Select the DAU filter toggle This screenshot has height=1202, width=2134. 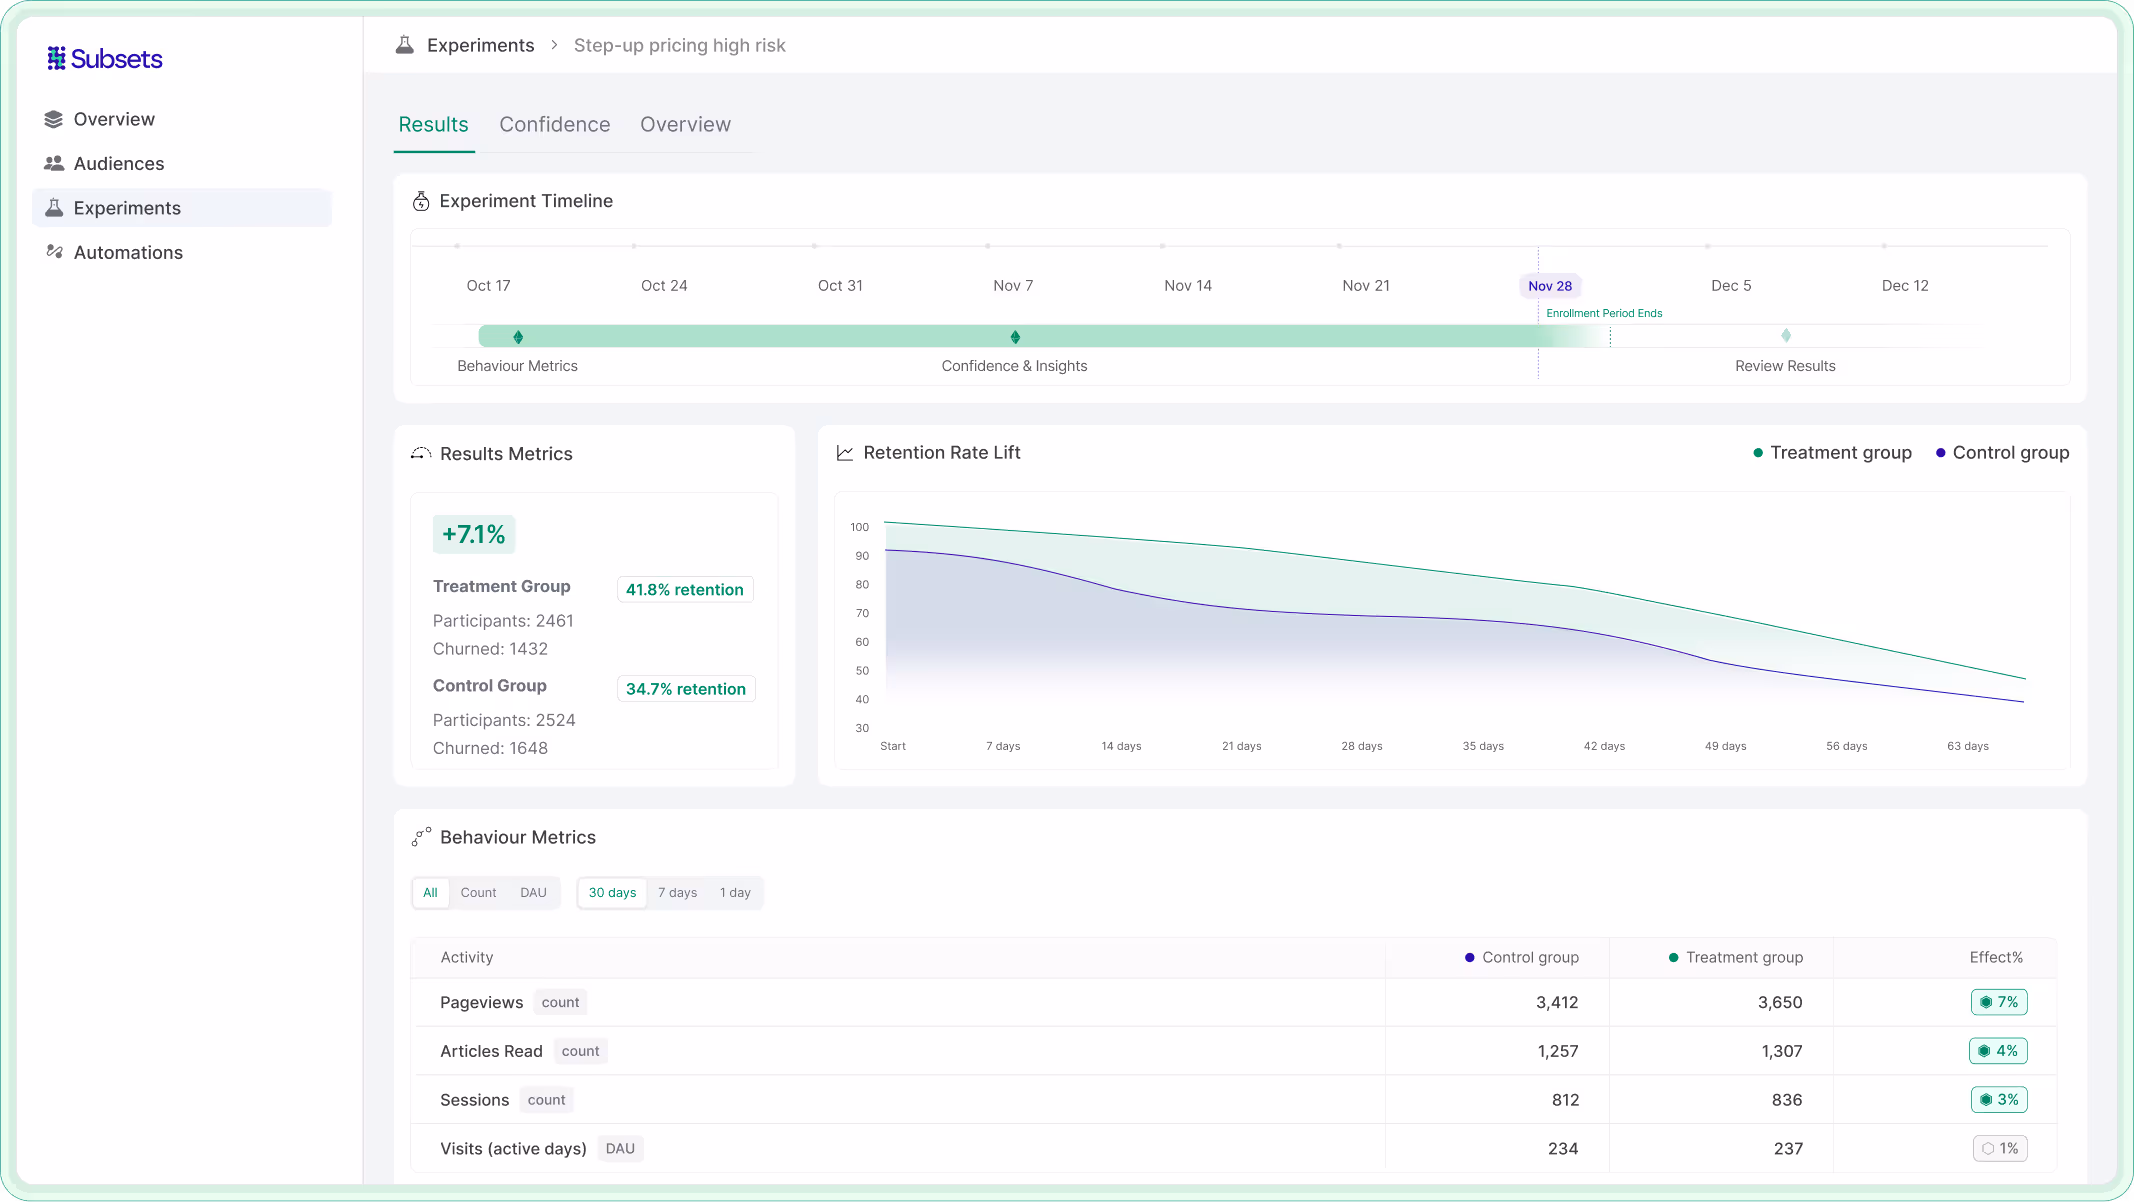coord(533,893)
